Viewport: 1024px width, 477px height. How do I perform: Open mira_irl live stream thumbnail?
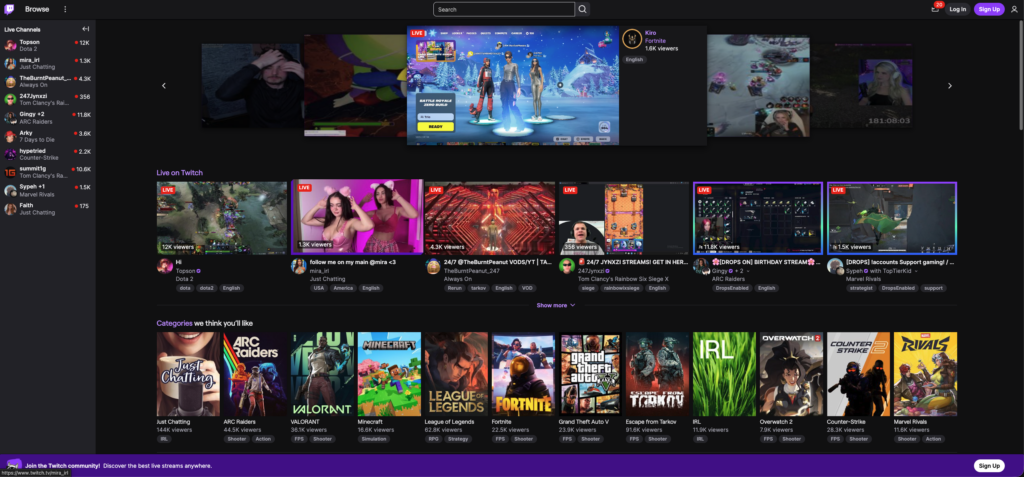[357, 217]
